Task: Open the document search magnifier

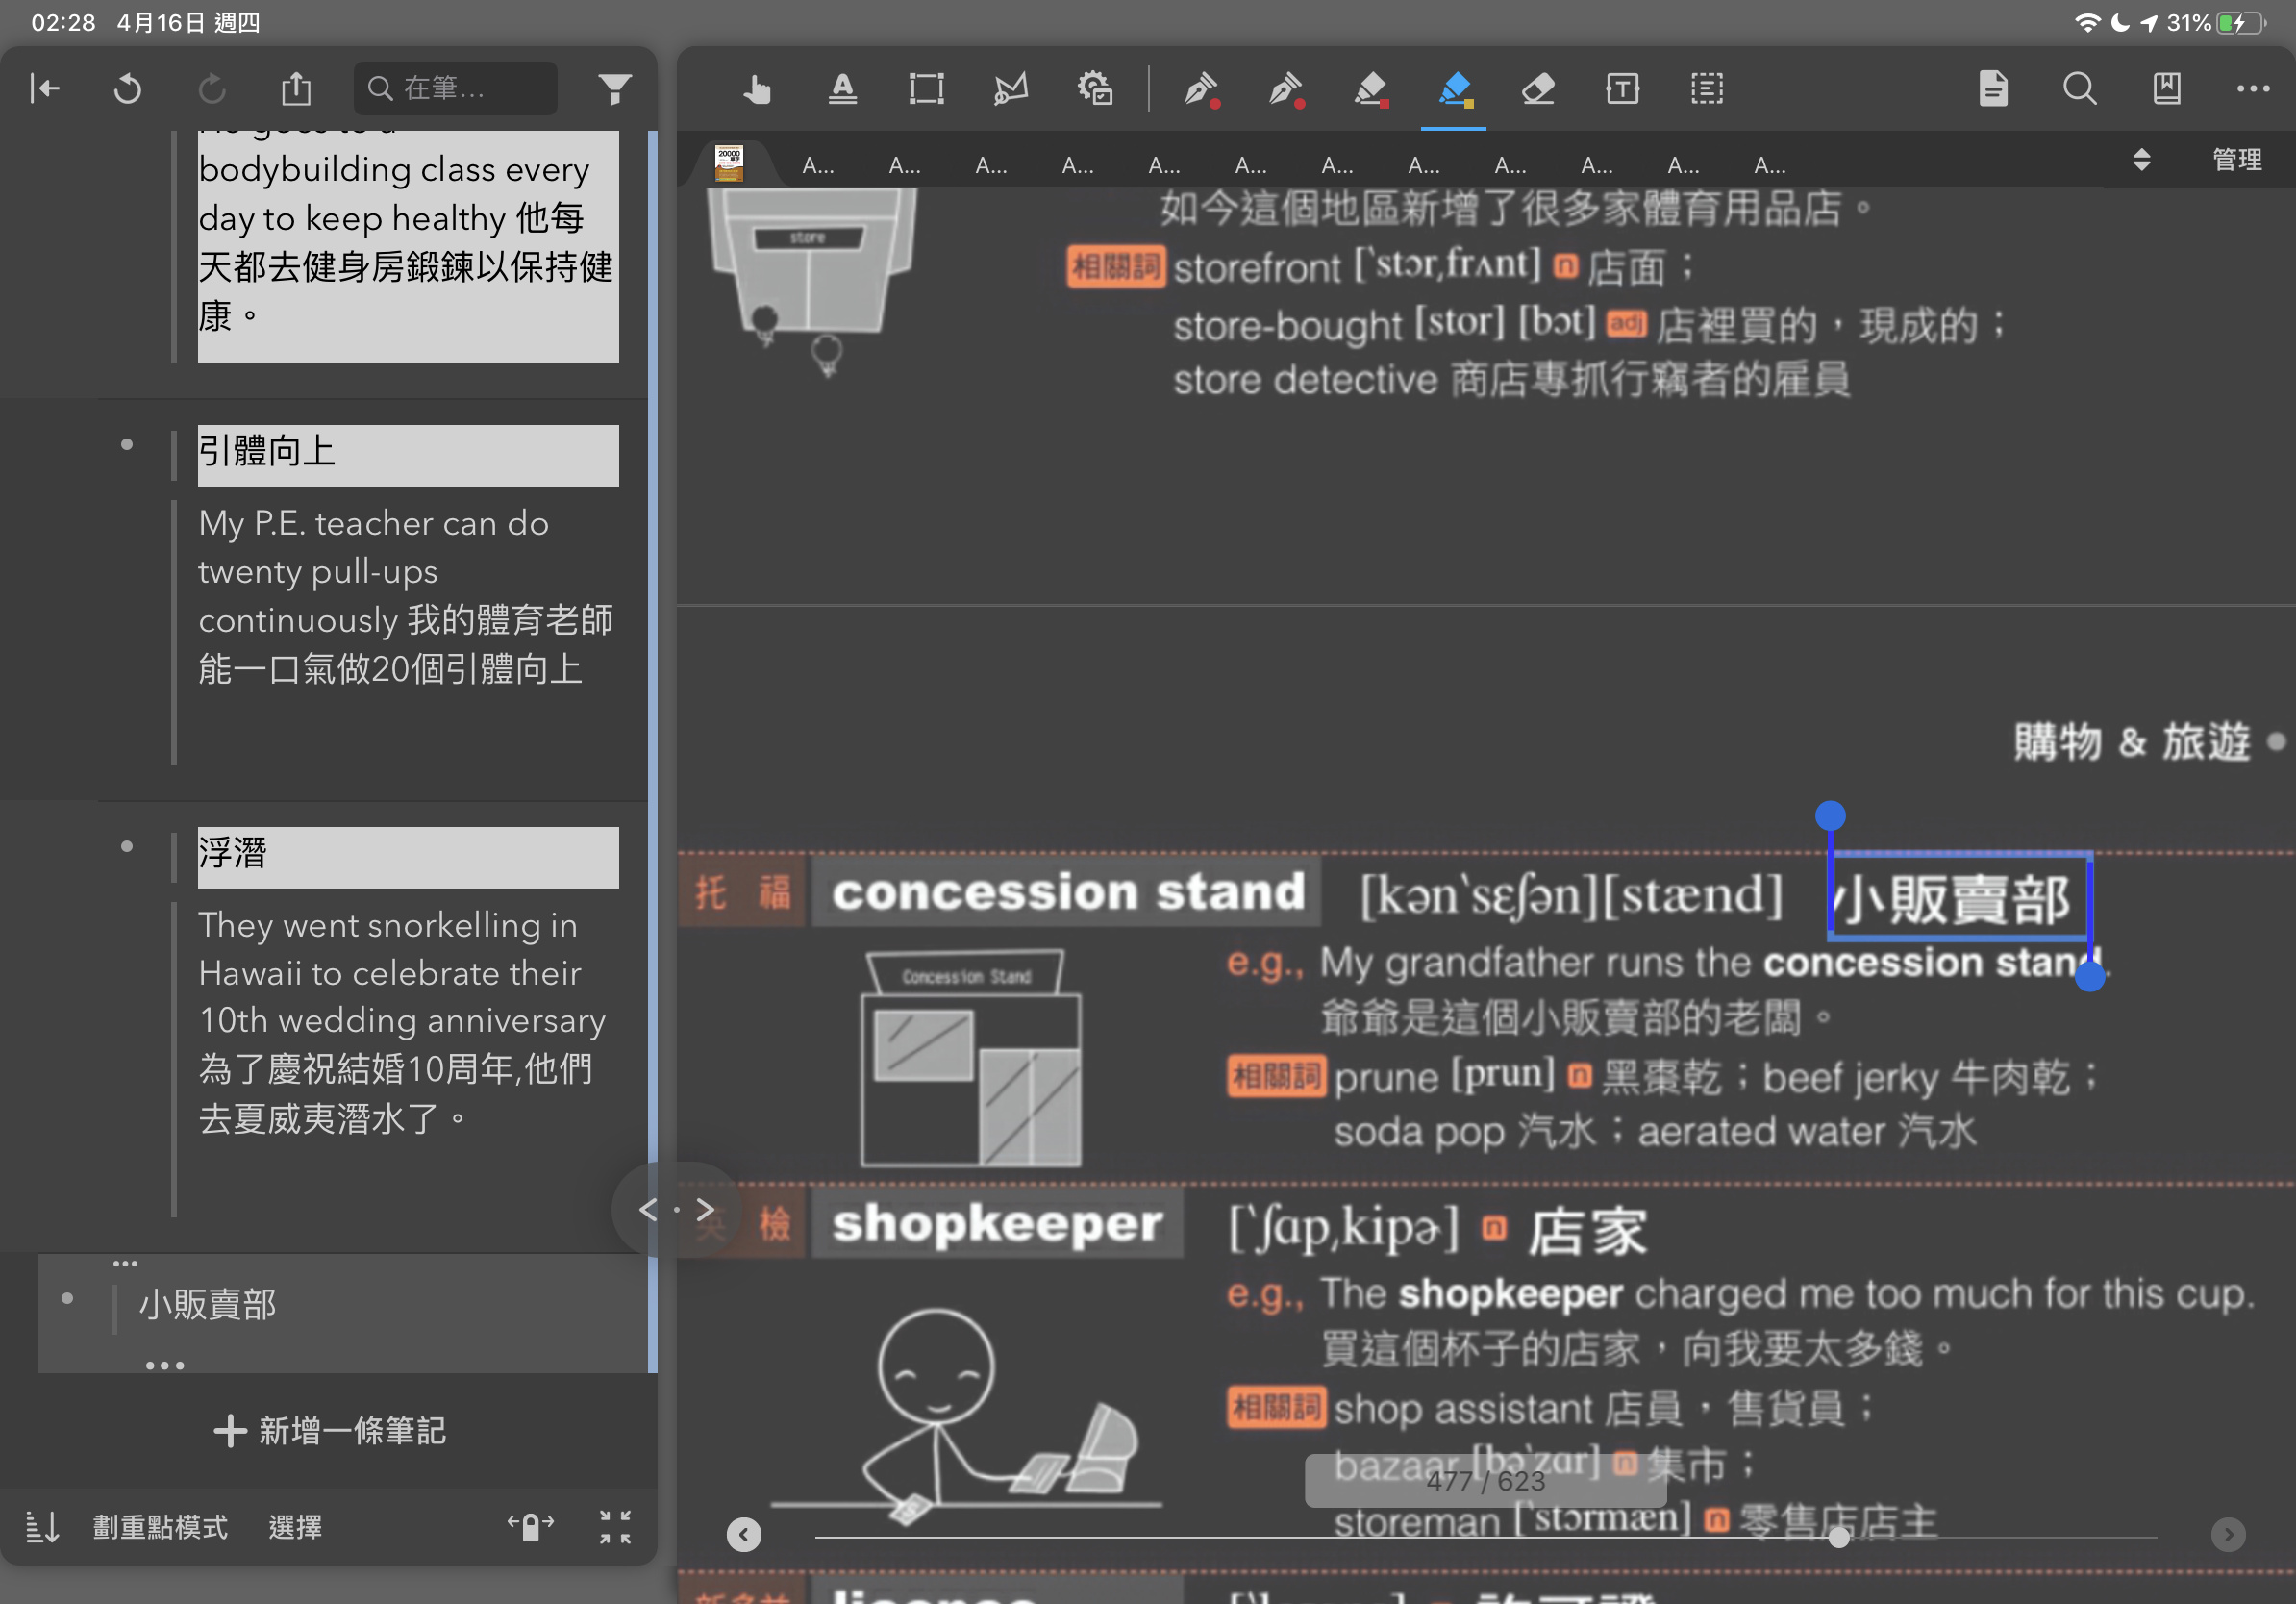Action: [x=2079, y=89]
